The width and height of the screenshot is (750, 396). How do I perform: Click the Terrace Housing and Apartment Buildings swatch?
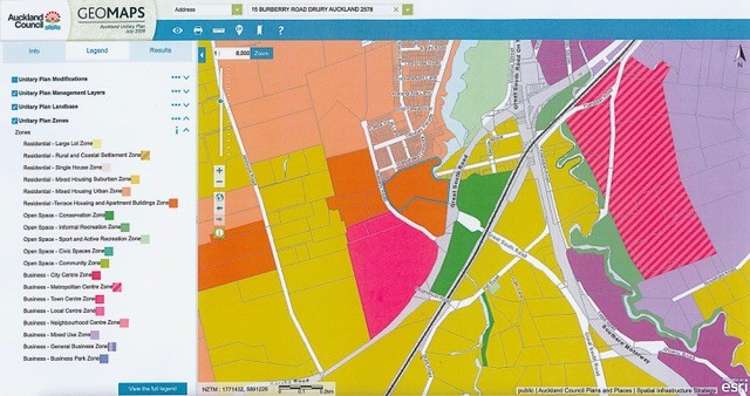173,203
